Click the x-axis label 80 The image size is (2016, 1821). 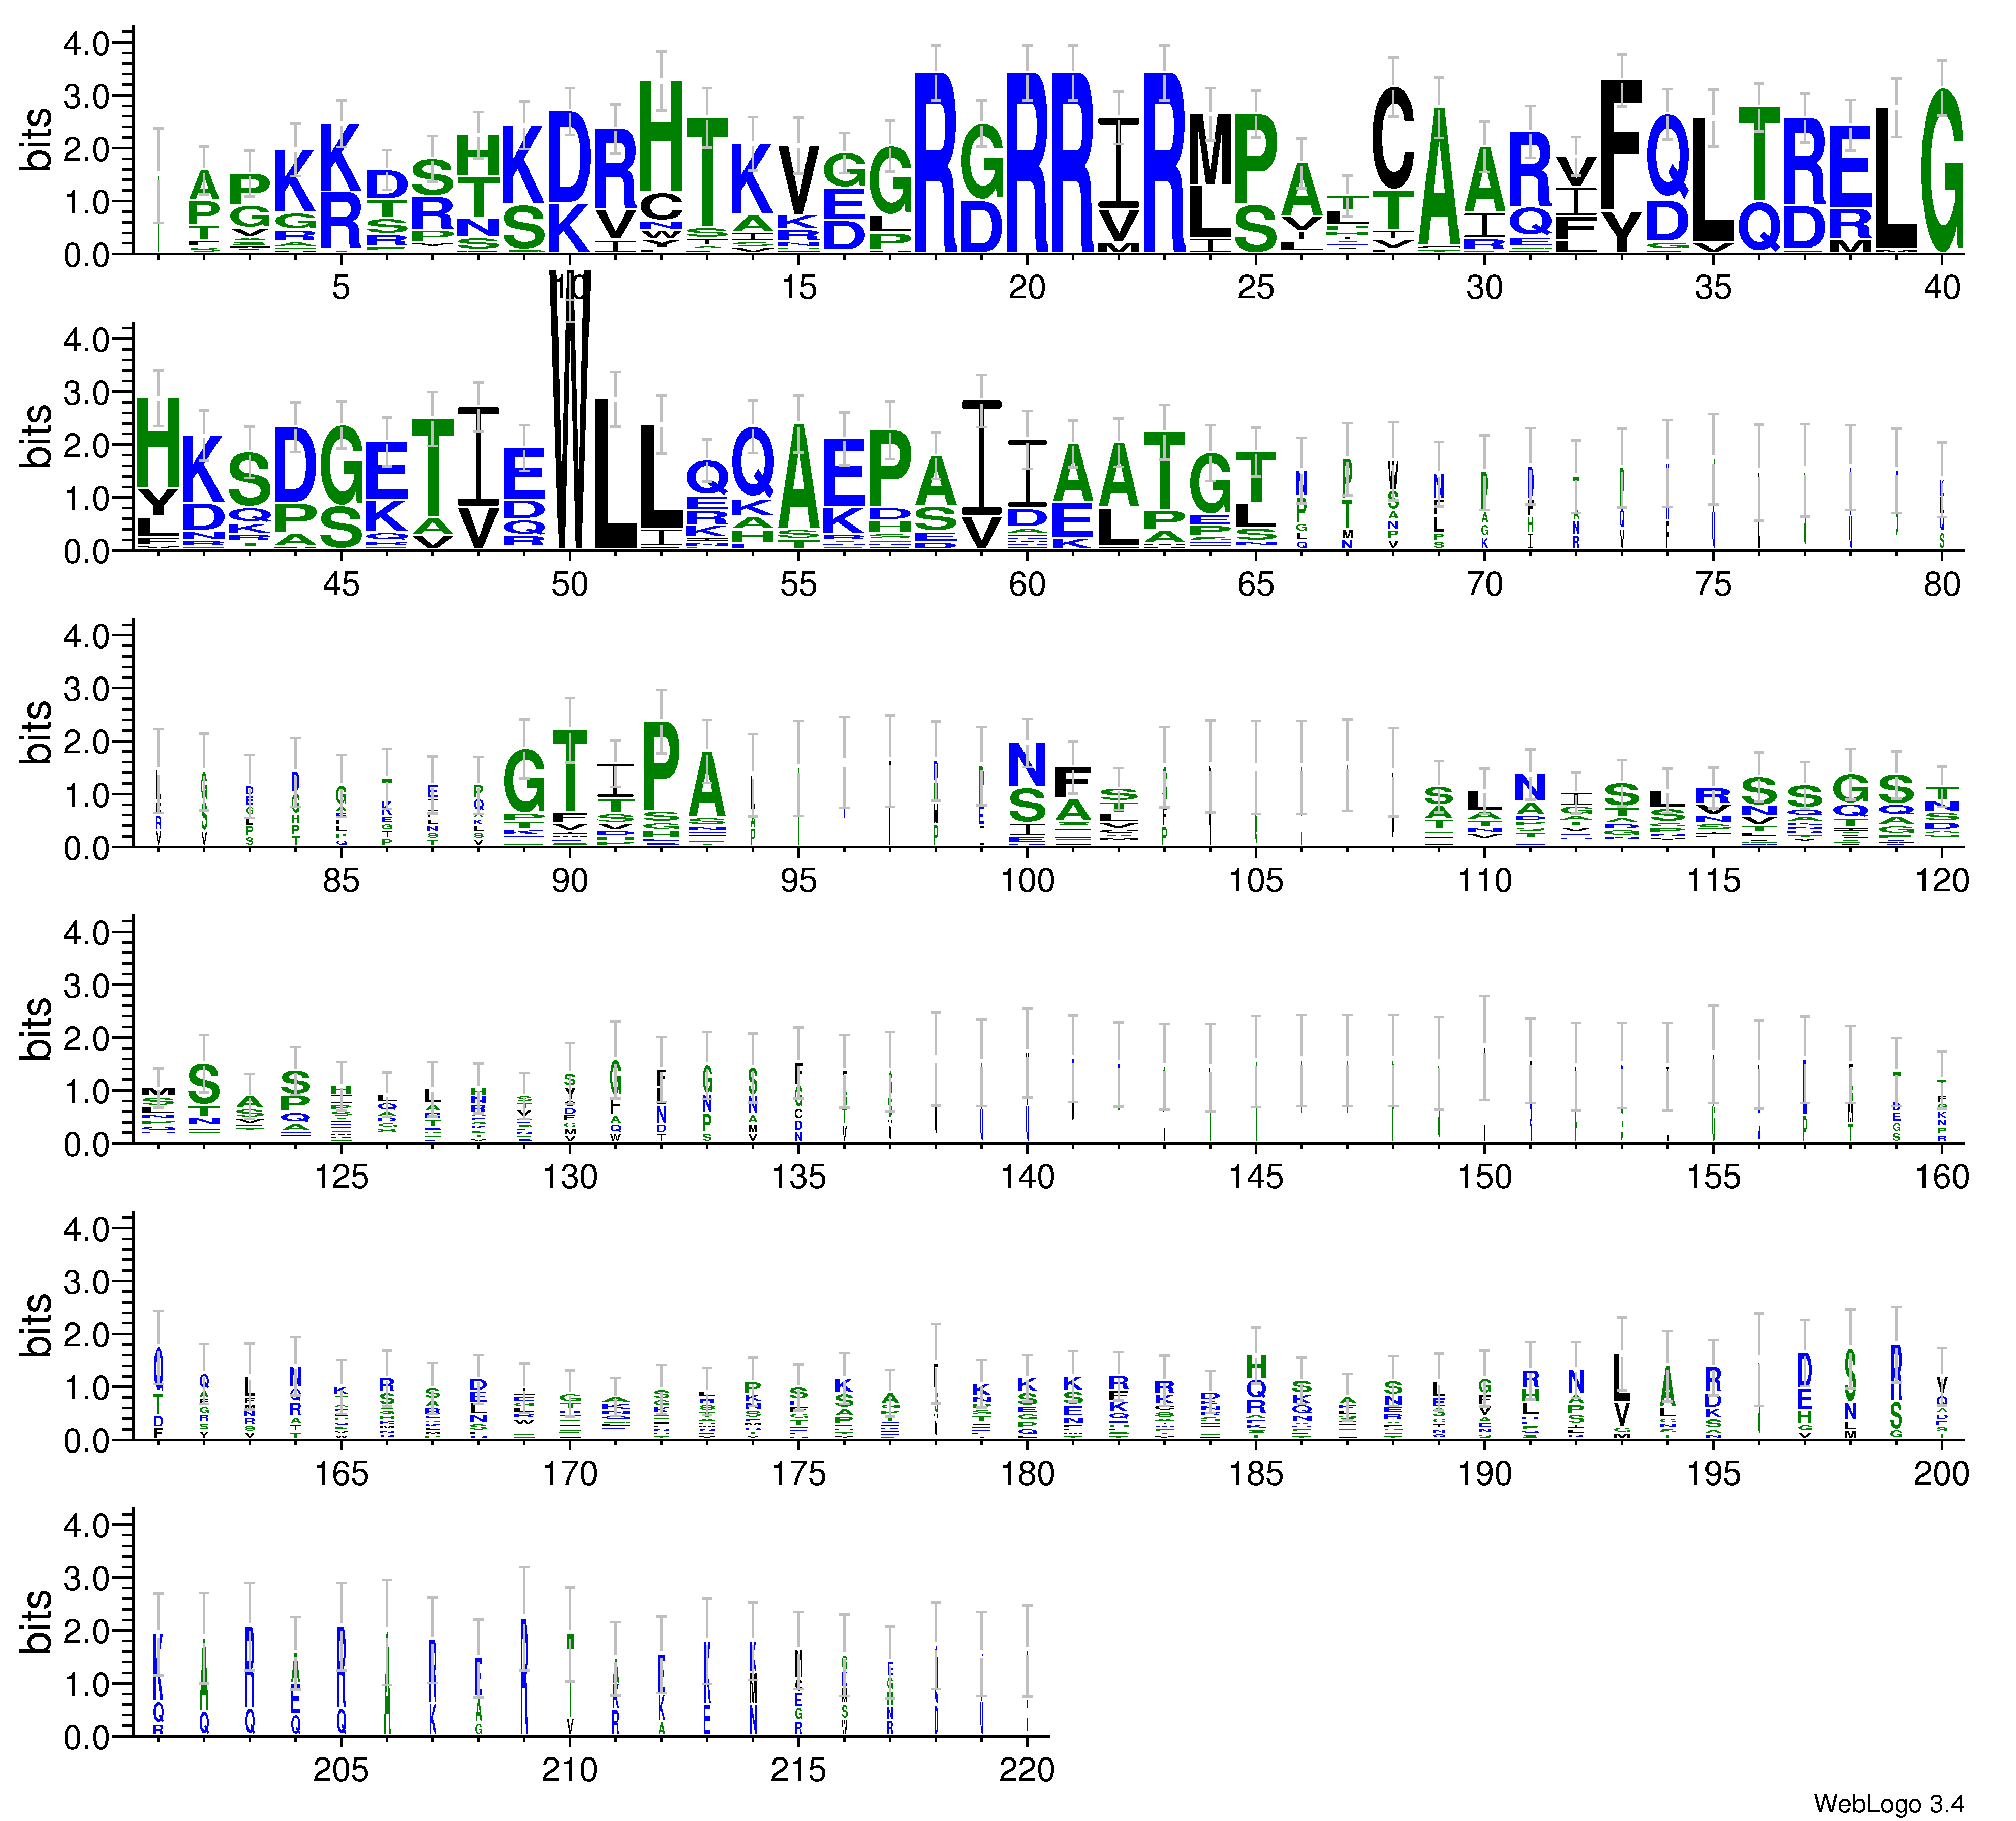pyautogui.click(x=1941, y=584)
